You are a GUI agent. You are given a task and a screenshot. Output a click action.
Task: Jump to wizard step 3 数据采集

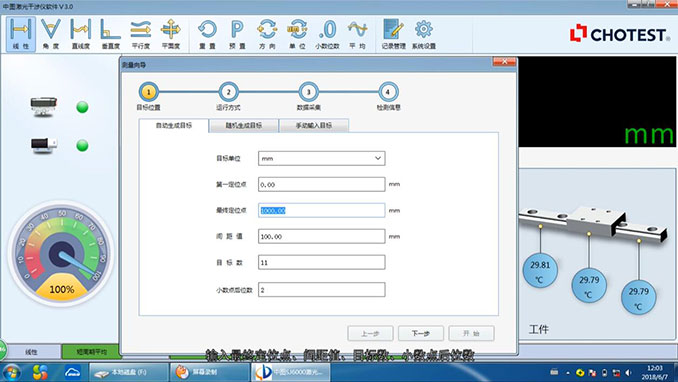tap(308, 92)
